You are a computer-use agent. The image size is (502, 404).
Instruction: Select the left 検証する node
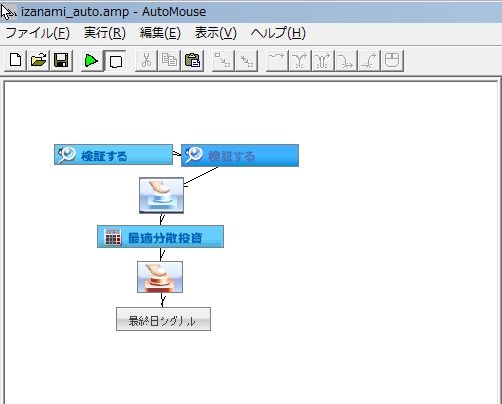pos(113,155)
